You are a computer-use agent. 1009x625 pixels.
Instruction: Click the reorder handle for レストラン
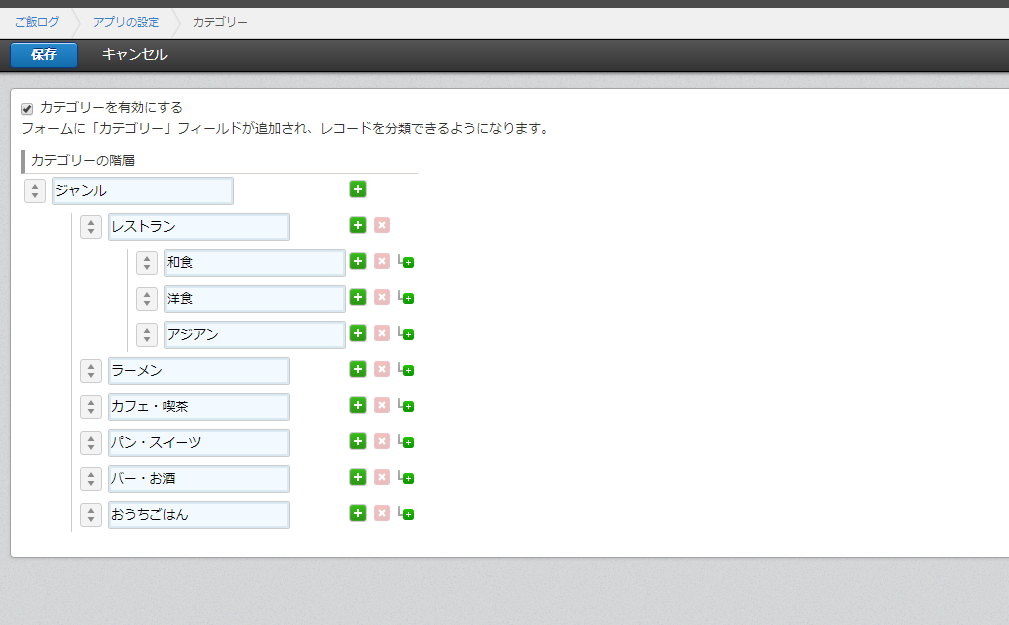pos(91,227)
